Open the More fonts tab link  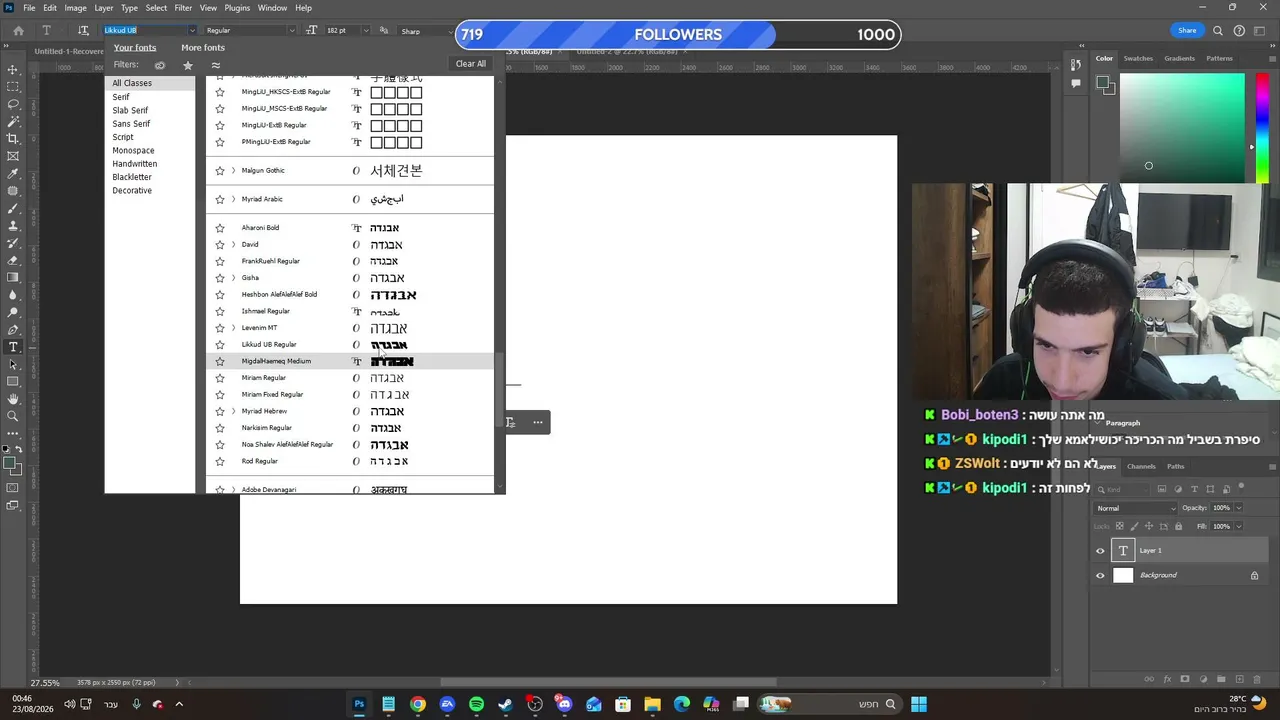tap(203, 48)
